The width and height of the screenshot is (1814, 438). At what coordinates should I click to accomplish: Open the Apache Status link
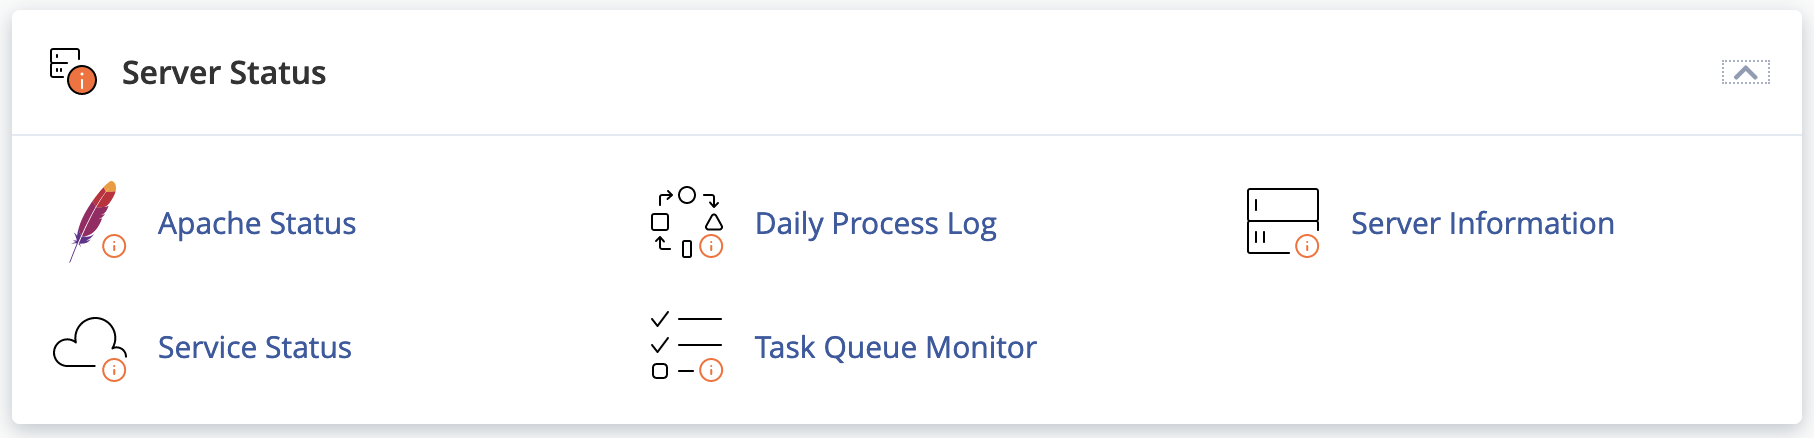tap(257, 223)
